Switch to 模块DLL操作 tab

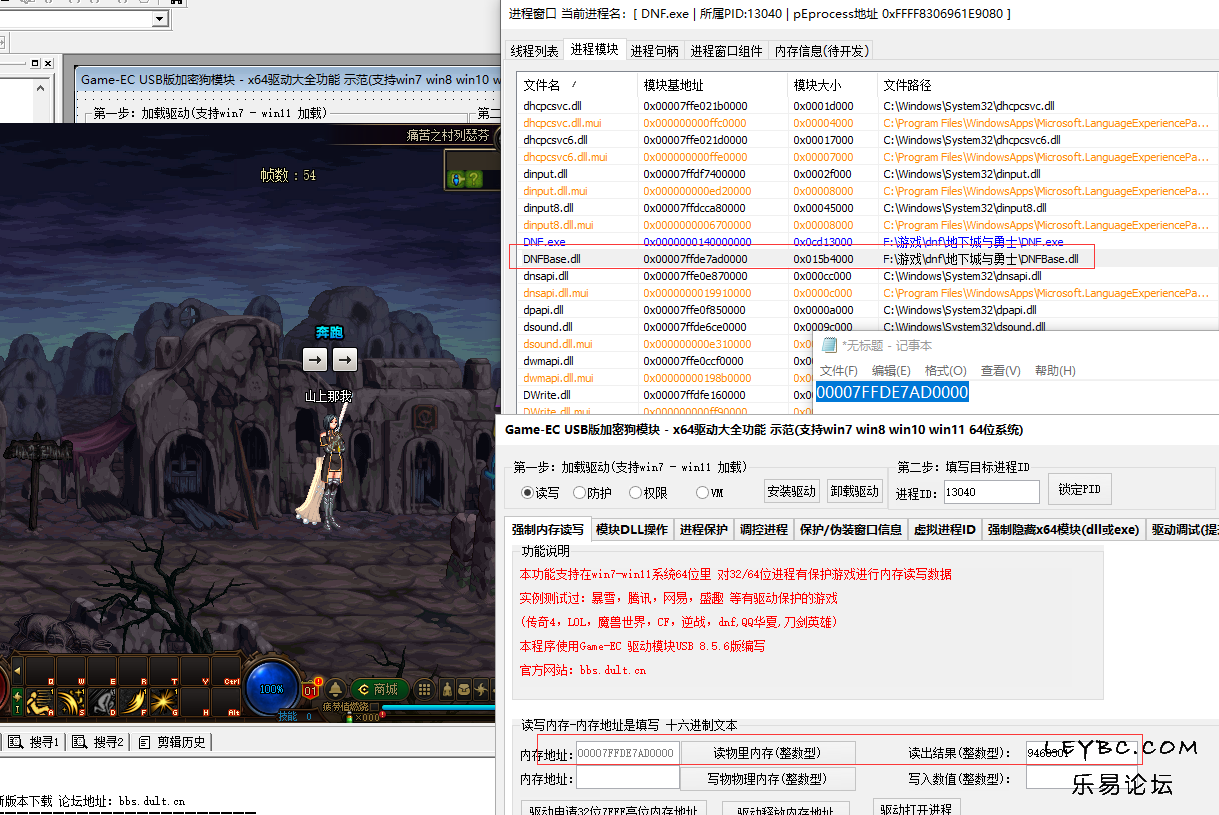[631, 529]
